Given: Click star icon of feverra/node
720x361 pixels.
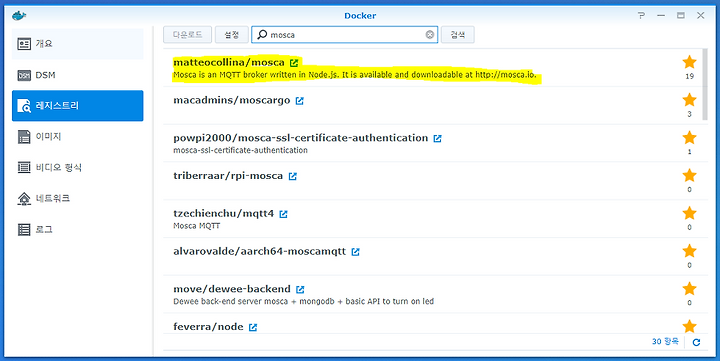Looking at the screenshot, I should click(x=689, y=326).
